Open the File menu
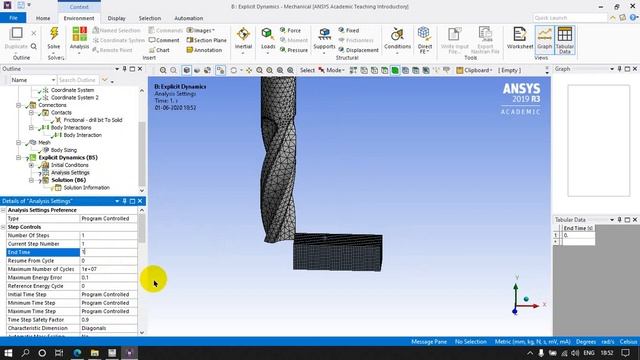This screenshot has width=640, height=360. click(x=13, y=18)
